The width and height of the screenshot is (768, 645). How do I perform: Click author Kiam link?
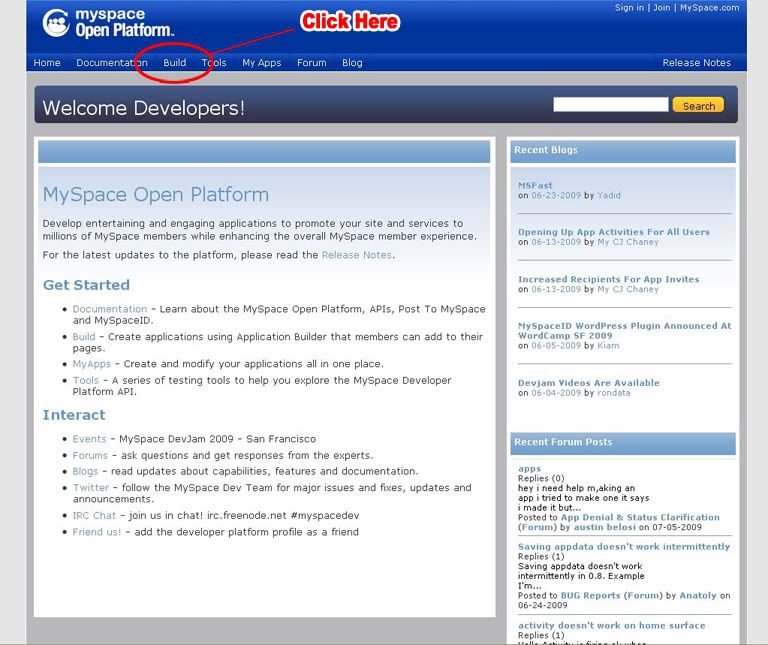point(608,345)
